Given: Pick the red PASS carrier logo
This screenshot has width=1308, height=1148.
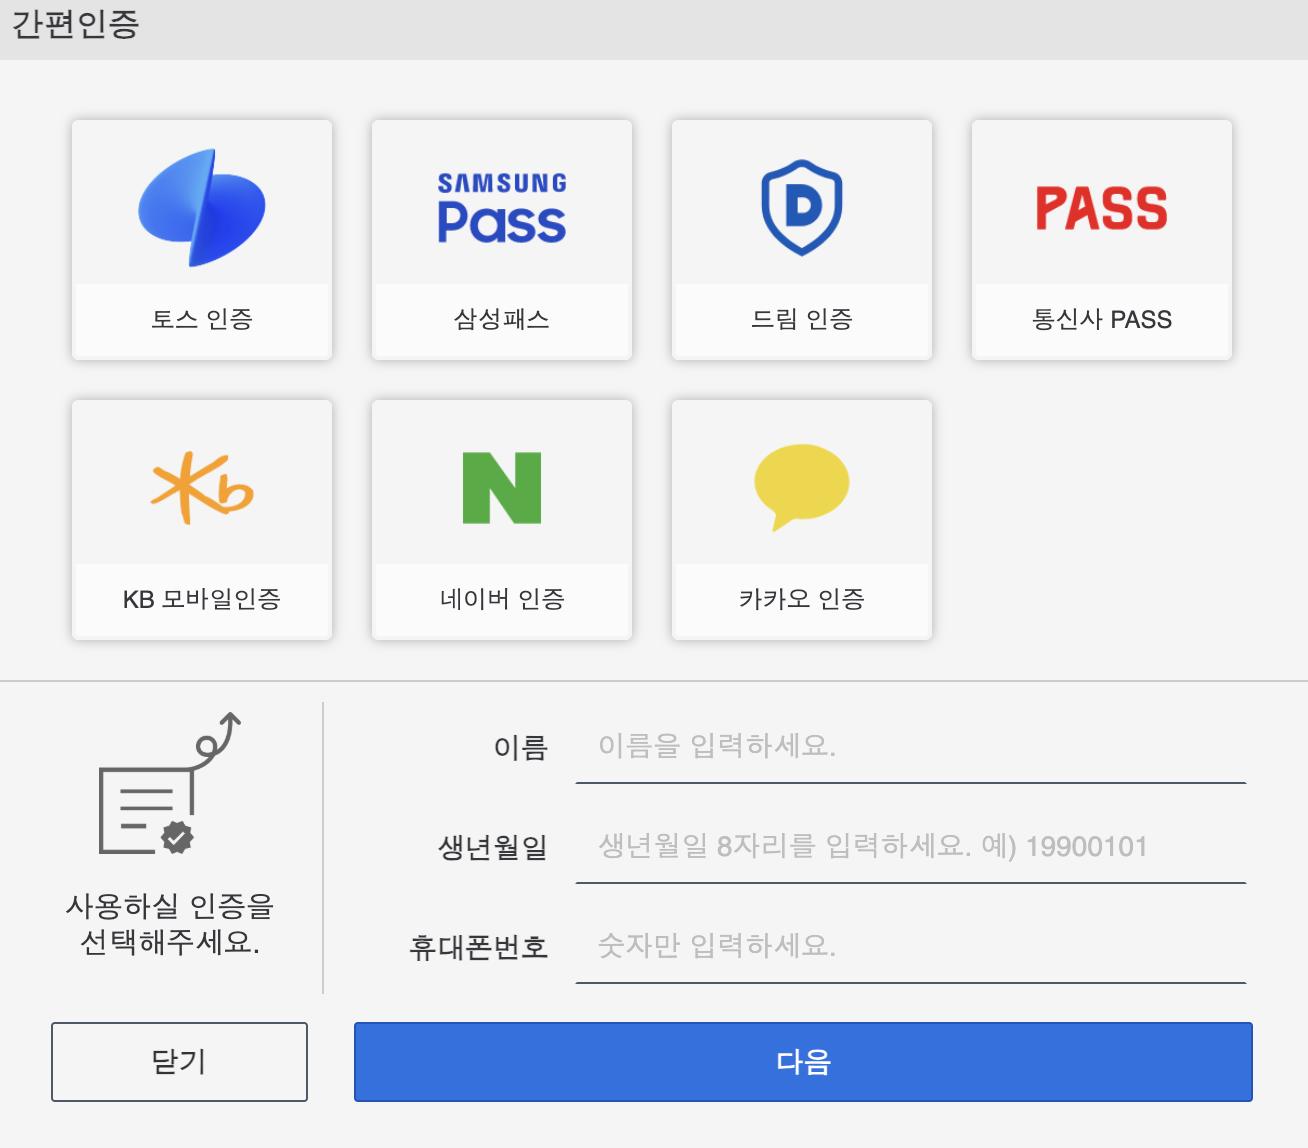Looking at the screenshot, I should tap(1102, 208).
